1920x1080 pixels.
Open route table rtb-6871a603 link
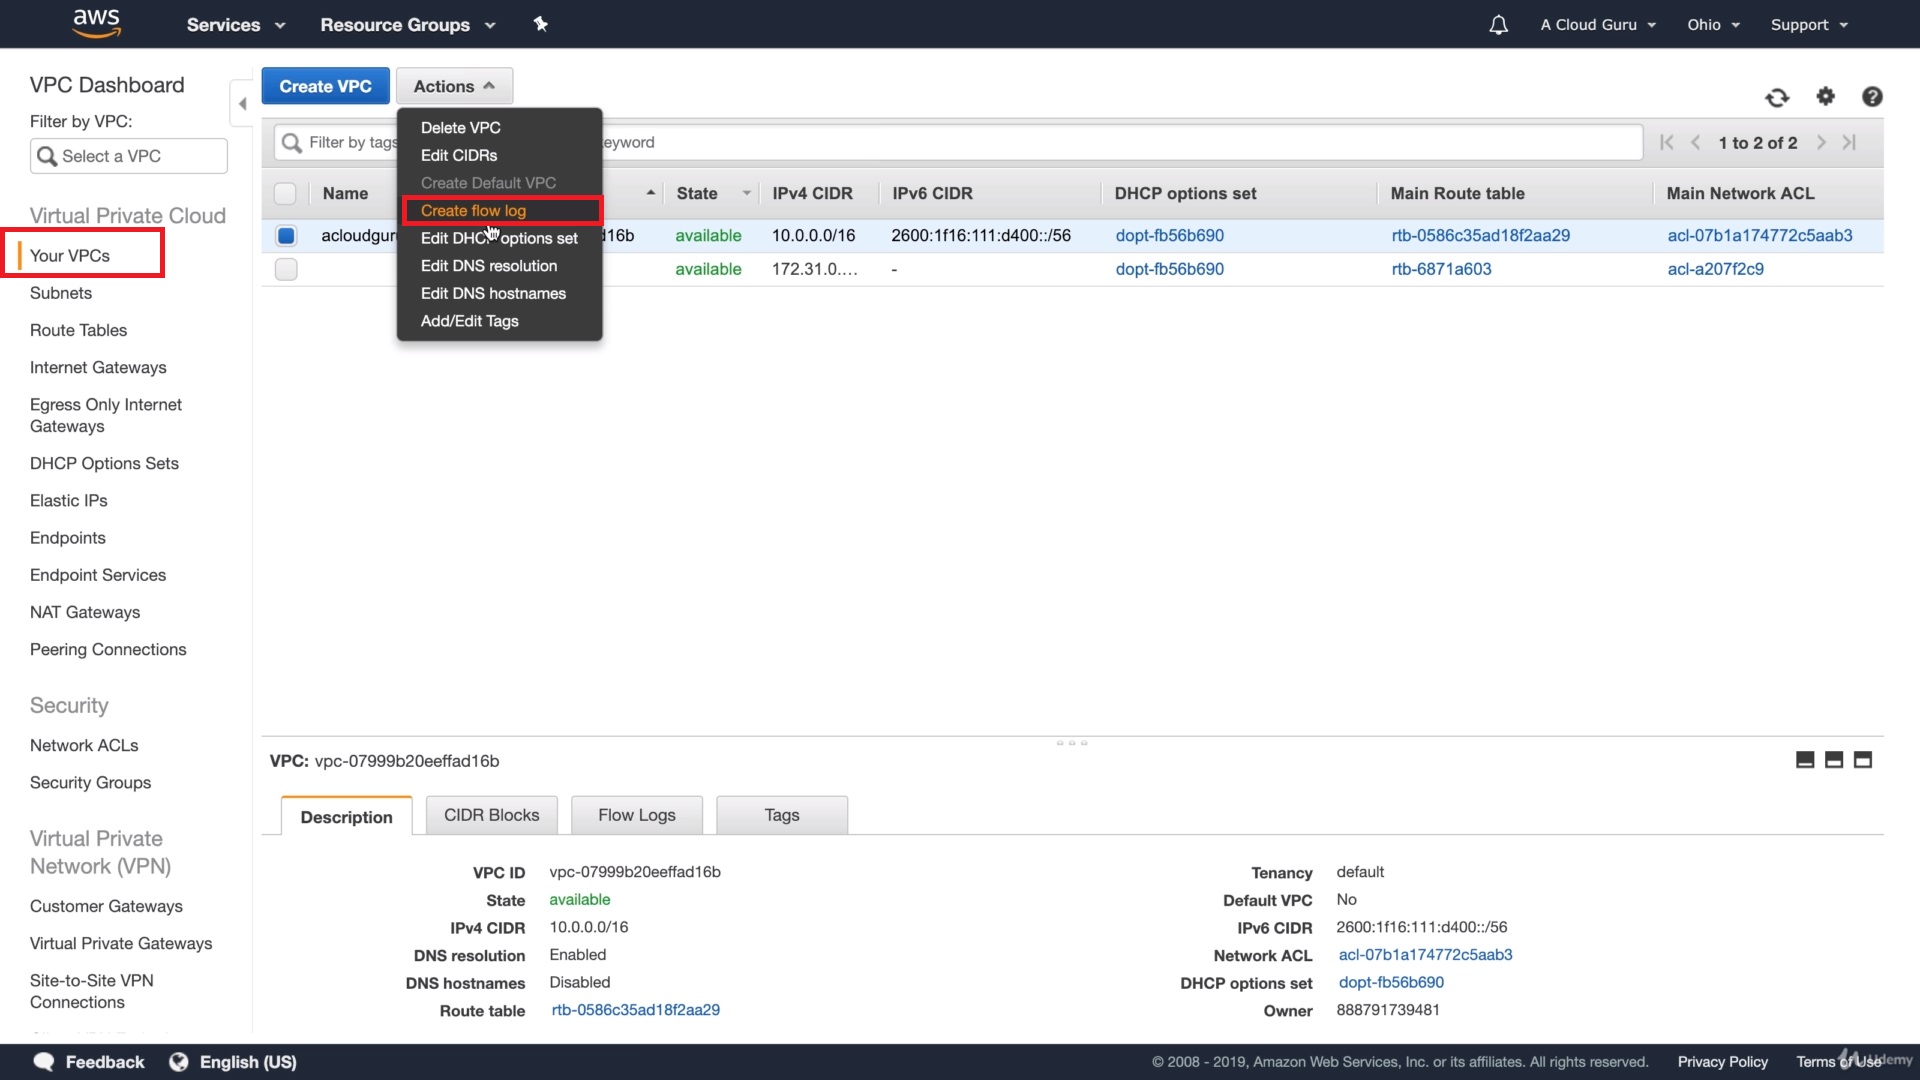pyautogui.click(x=1441, y=269)
